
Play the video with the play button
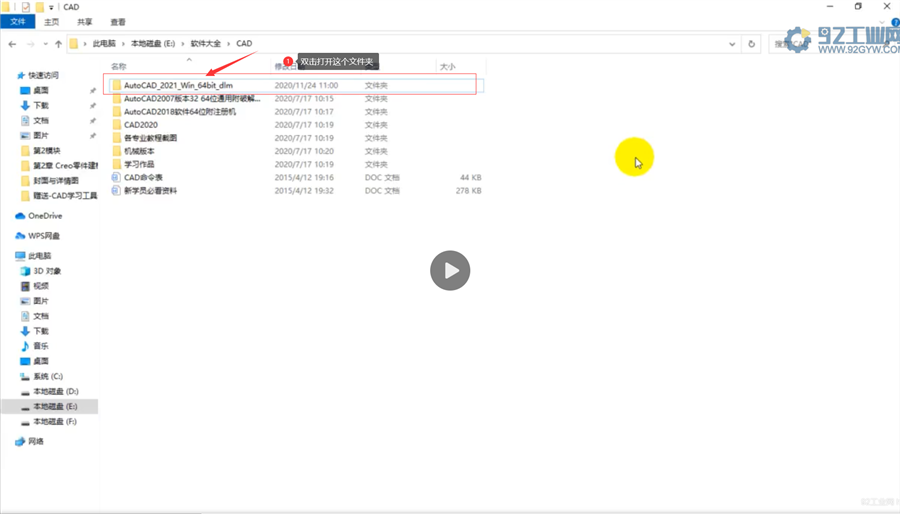click(x=450, y=270)
